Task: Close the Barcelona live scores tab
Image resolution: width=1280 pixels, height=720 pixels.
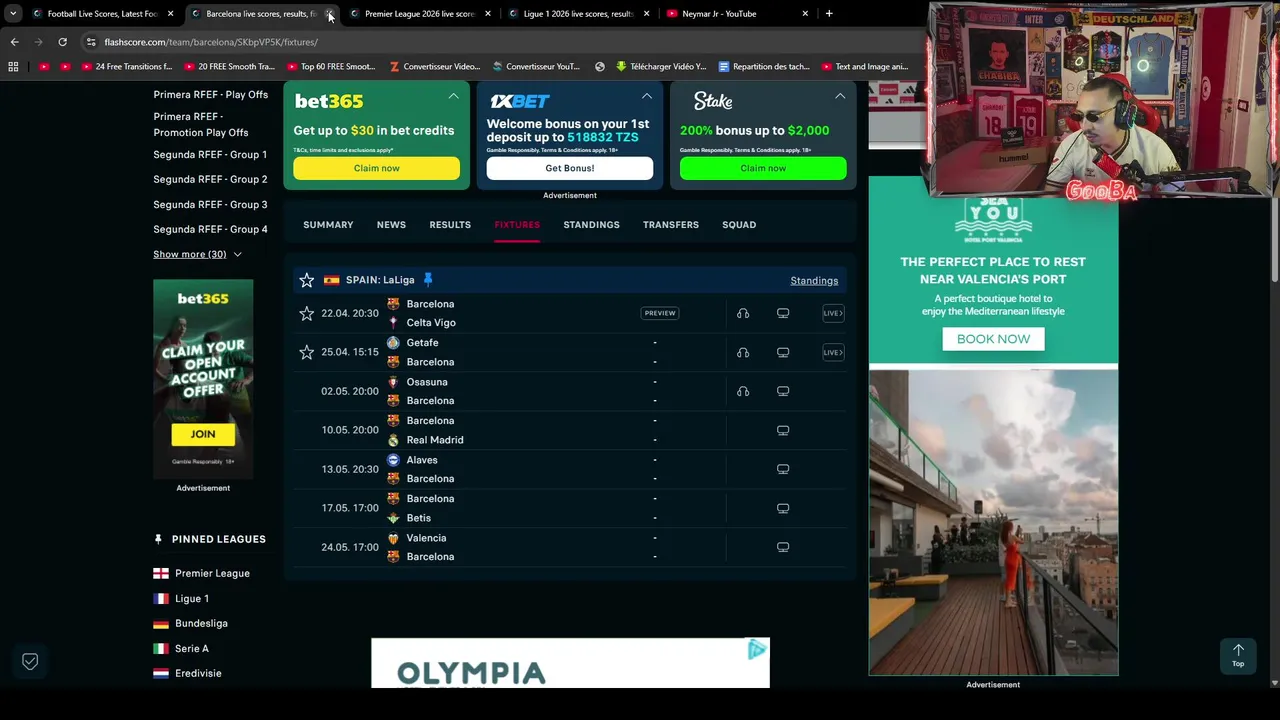Action: (x=329, y=14)
